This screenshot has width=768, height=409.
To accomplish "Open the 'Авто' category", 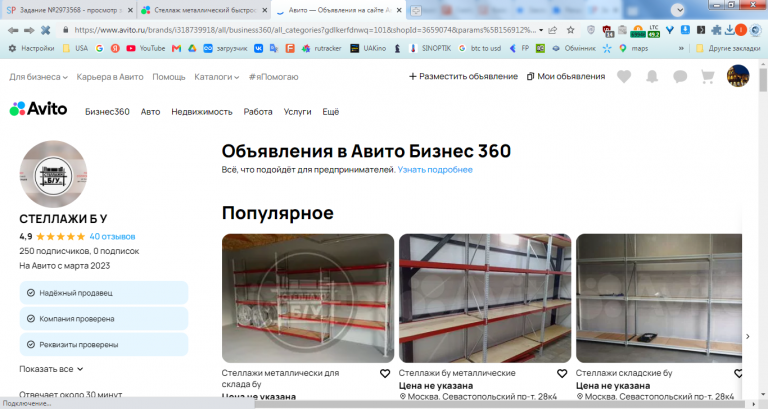I will point(150,112).
